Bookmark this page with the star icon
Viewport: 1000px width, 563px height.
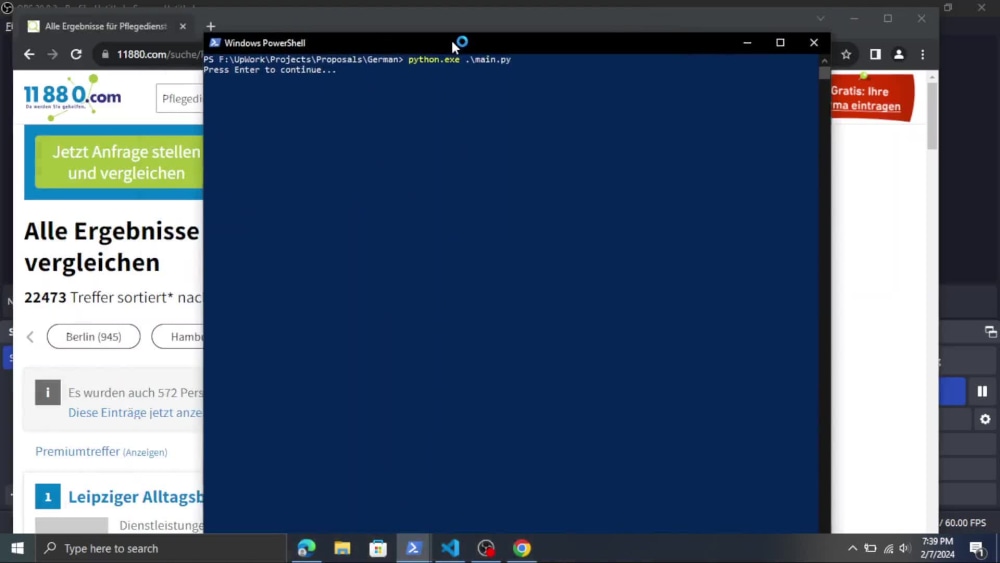[846, 55]
